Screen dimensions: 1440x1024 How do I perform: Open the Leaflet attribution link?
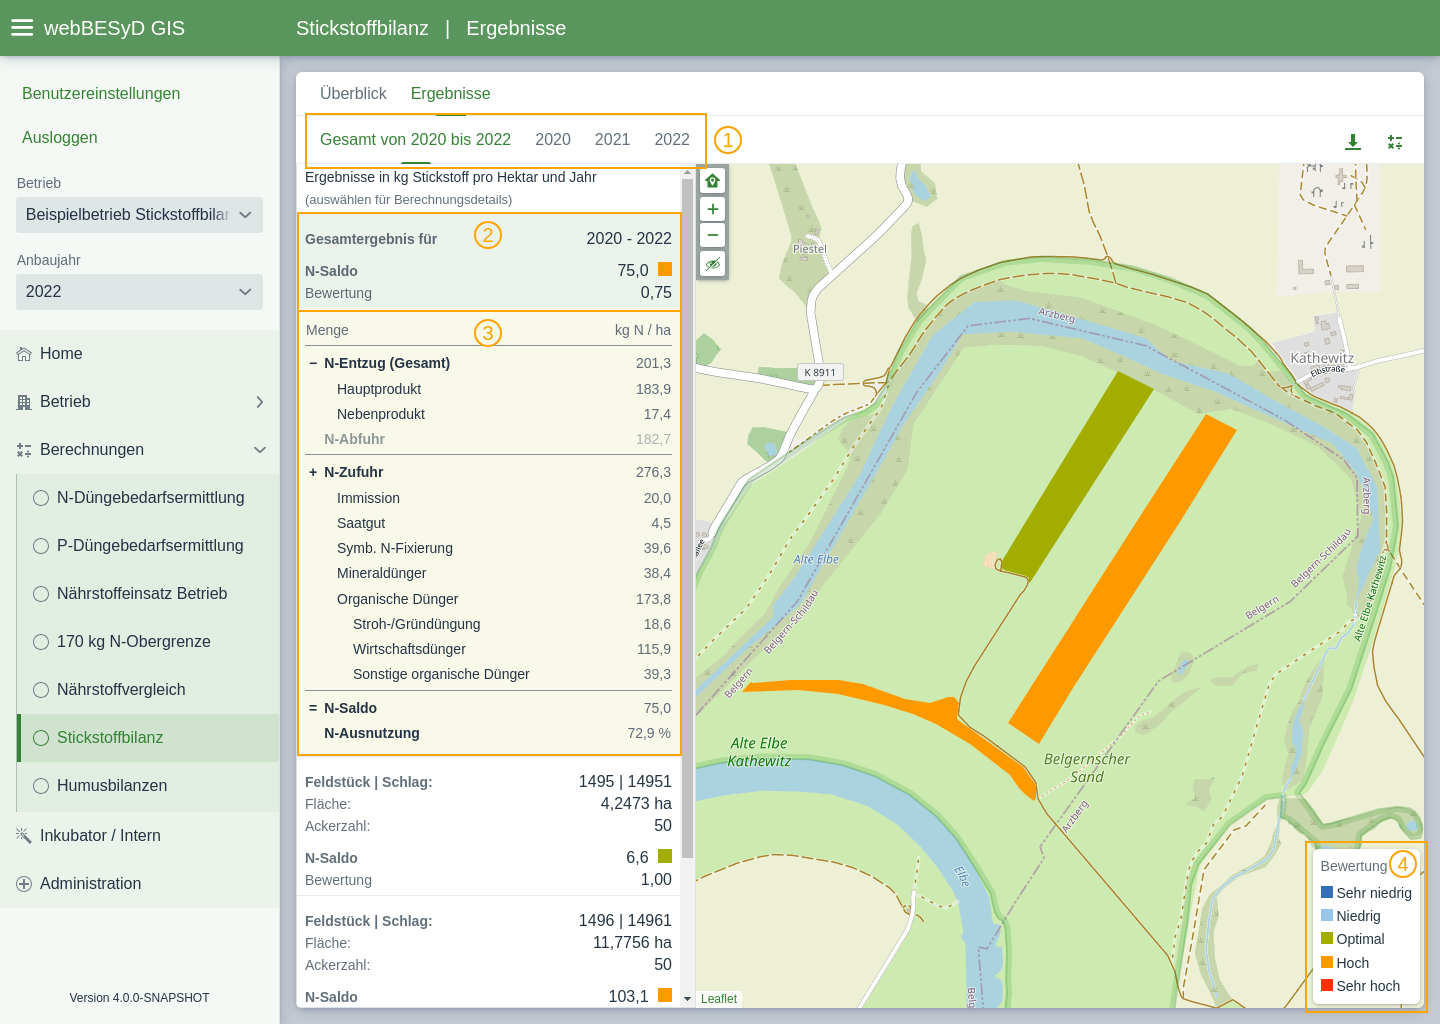click(719, 999)
